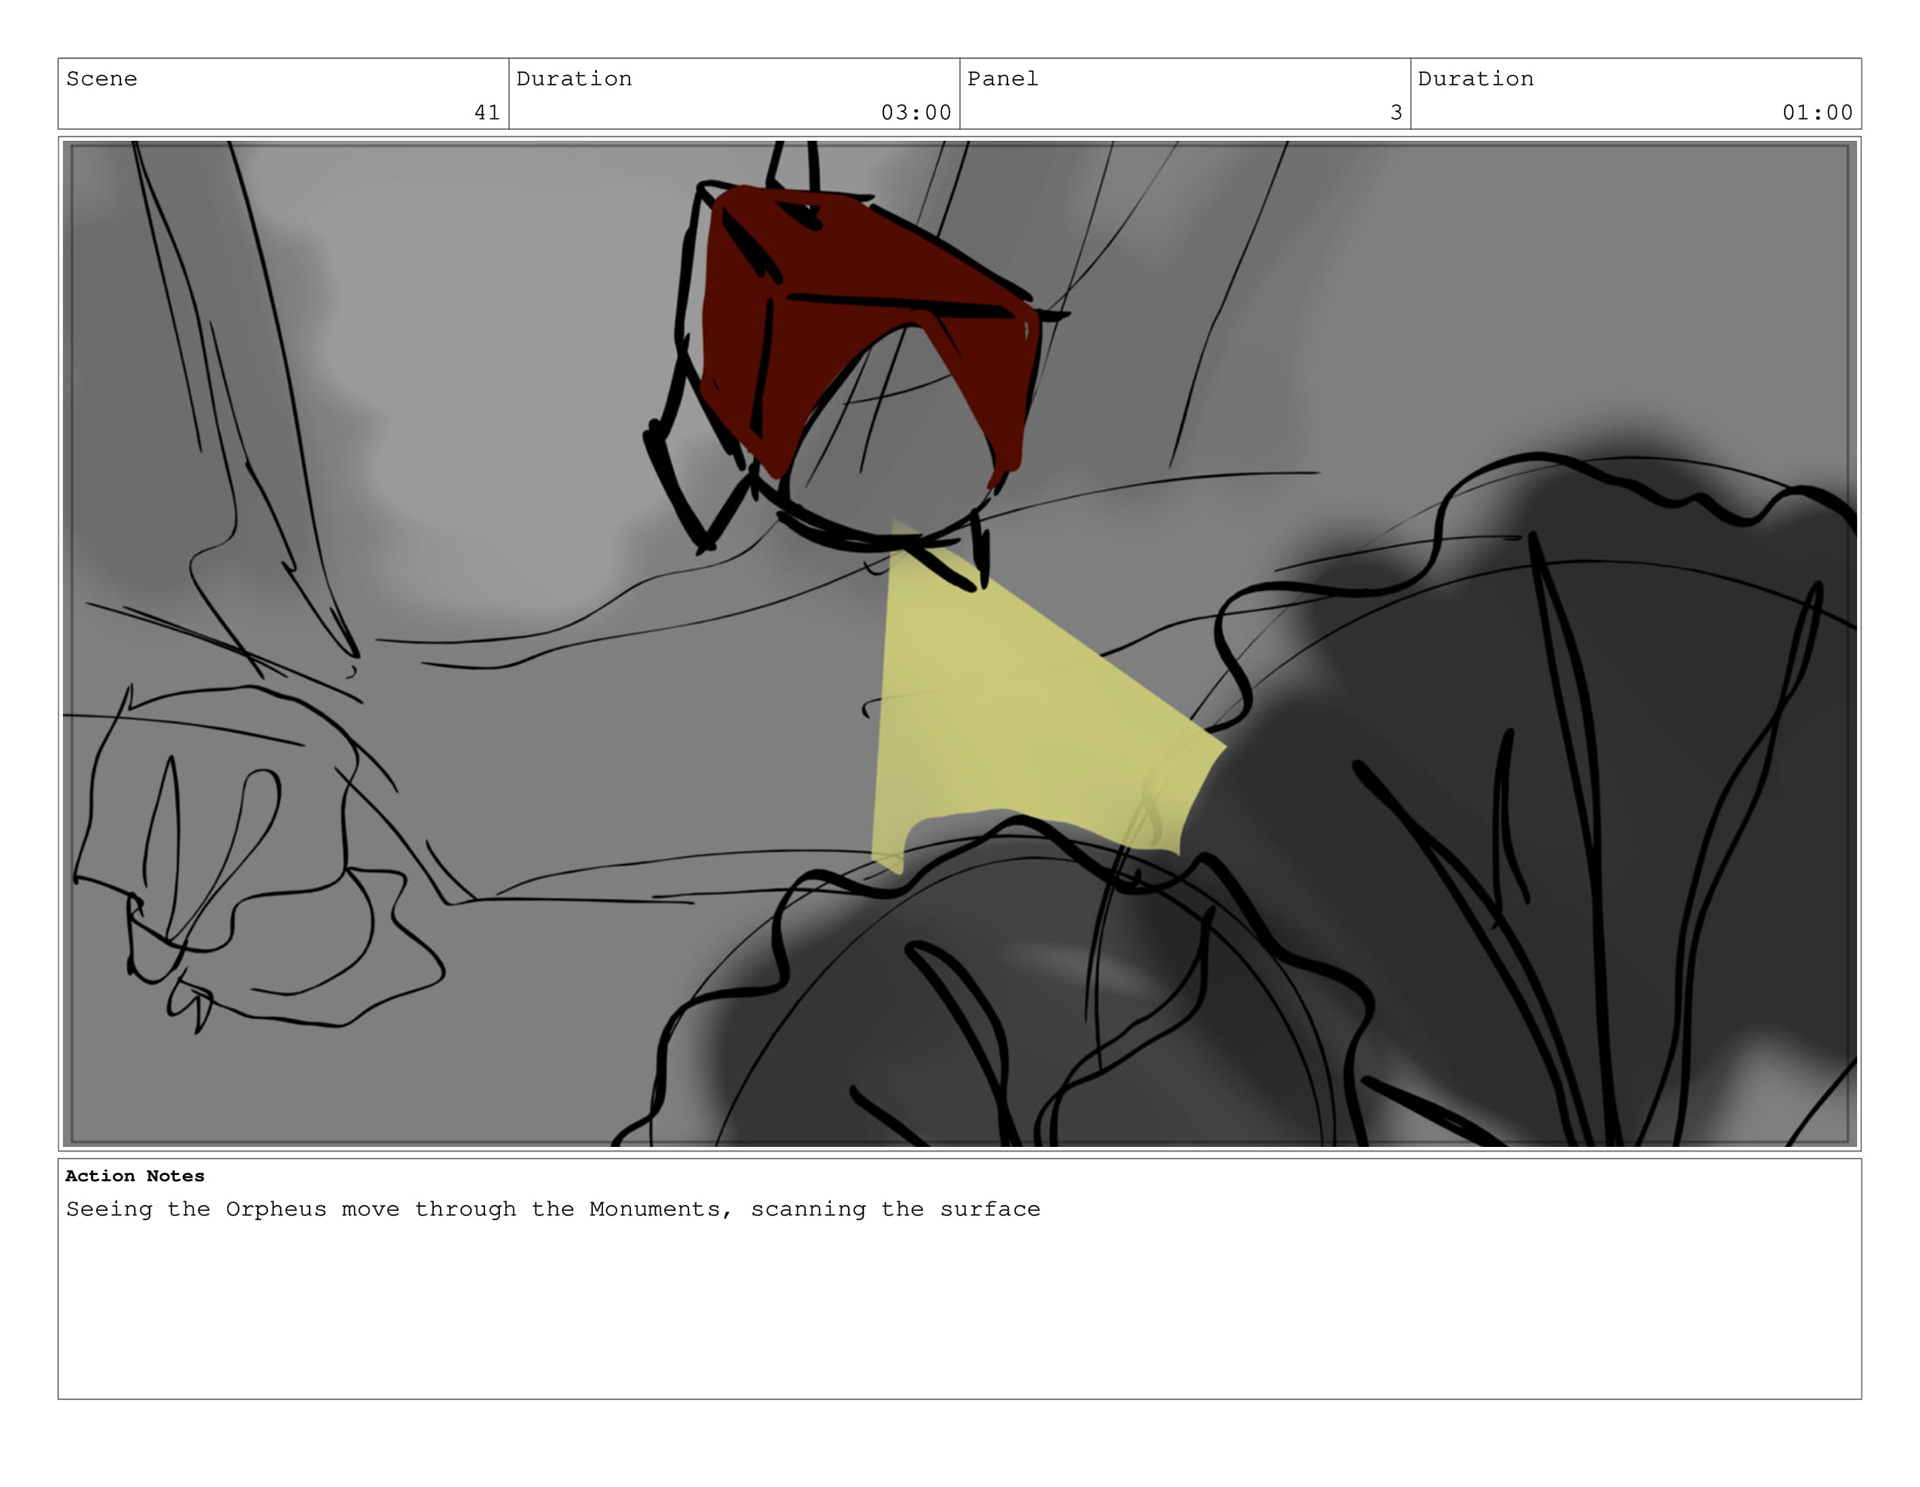Click the Duration label beside Panel
Viewport: 1920px width, 1487px height.
(1474, 79)
